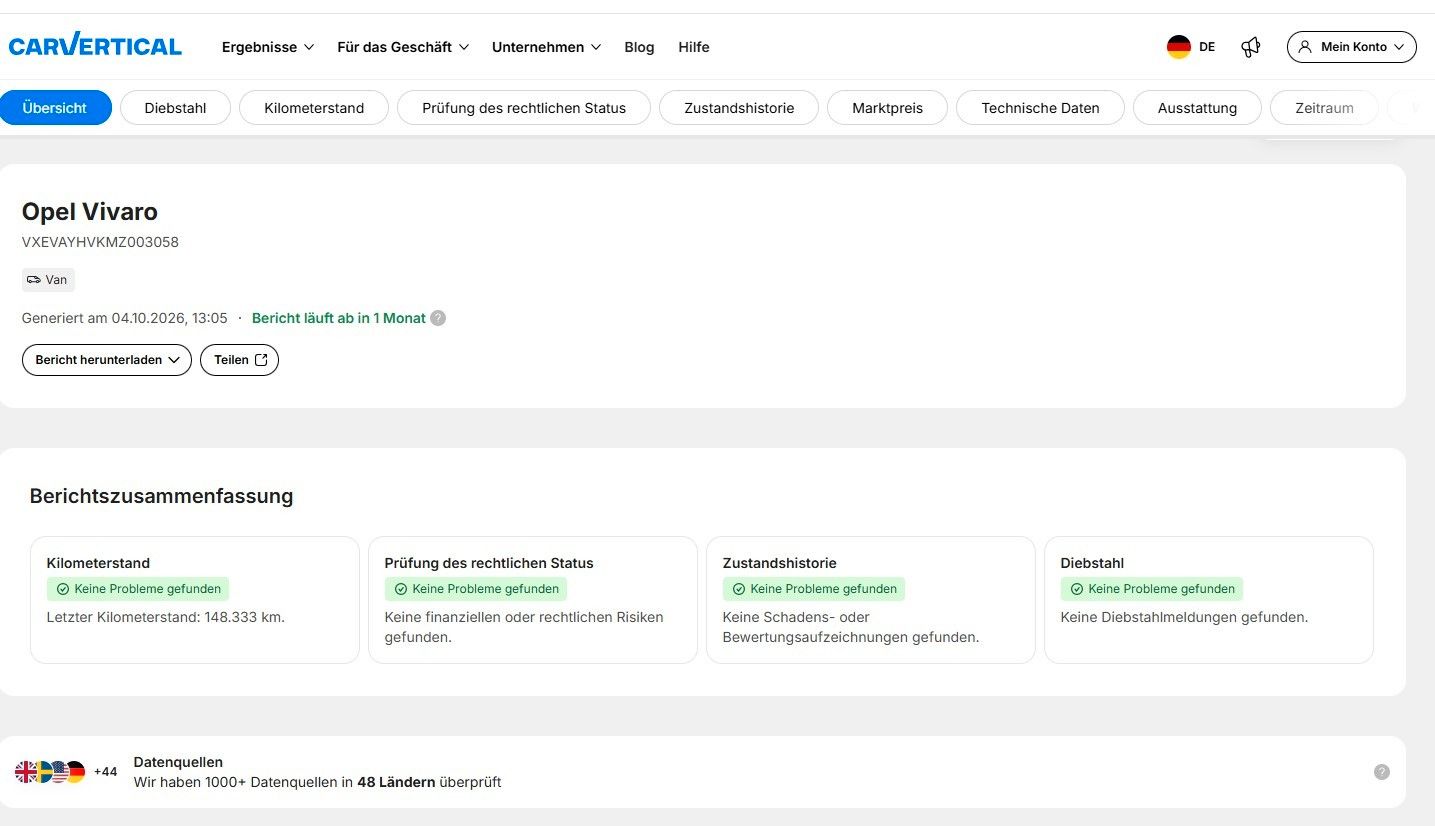
Task: Go to the Zustandshistorie tab
Action: (x=739, y=108)
